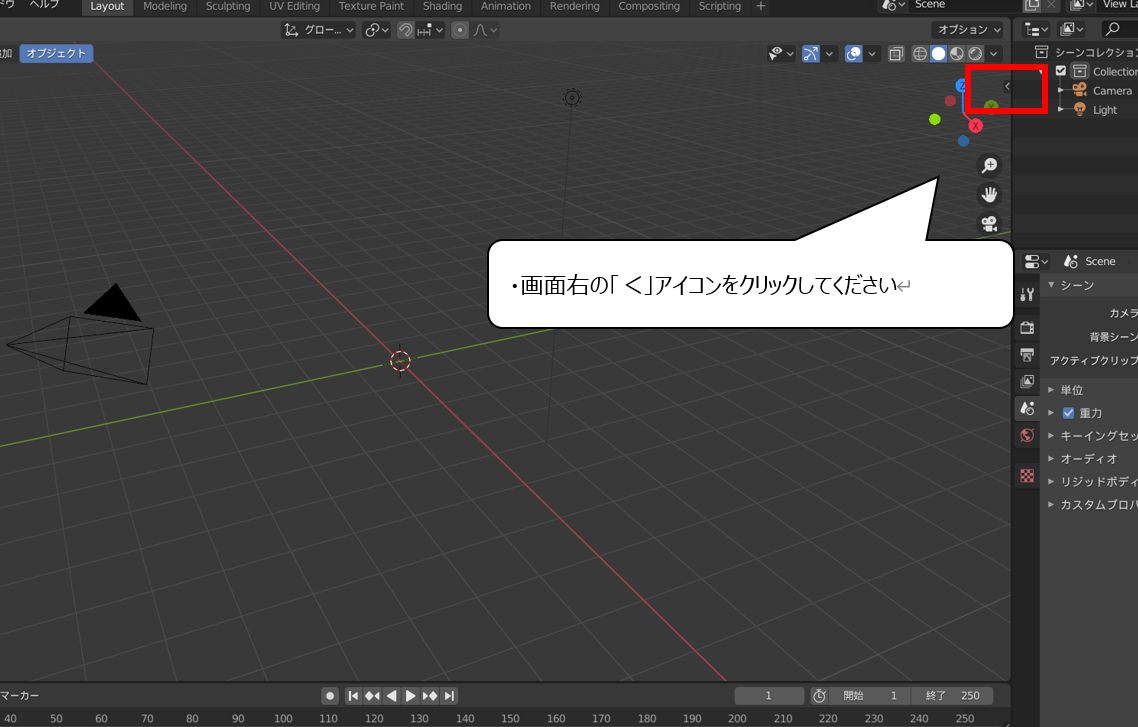Jump to the timeline start frame
The image size is (1138, 727).
click(353, 696)
